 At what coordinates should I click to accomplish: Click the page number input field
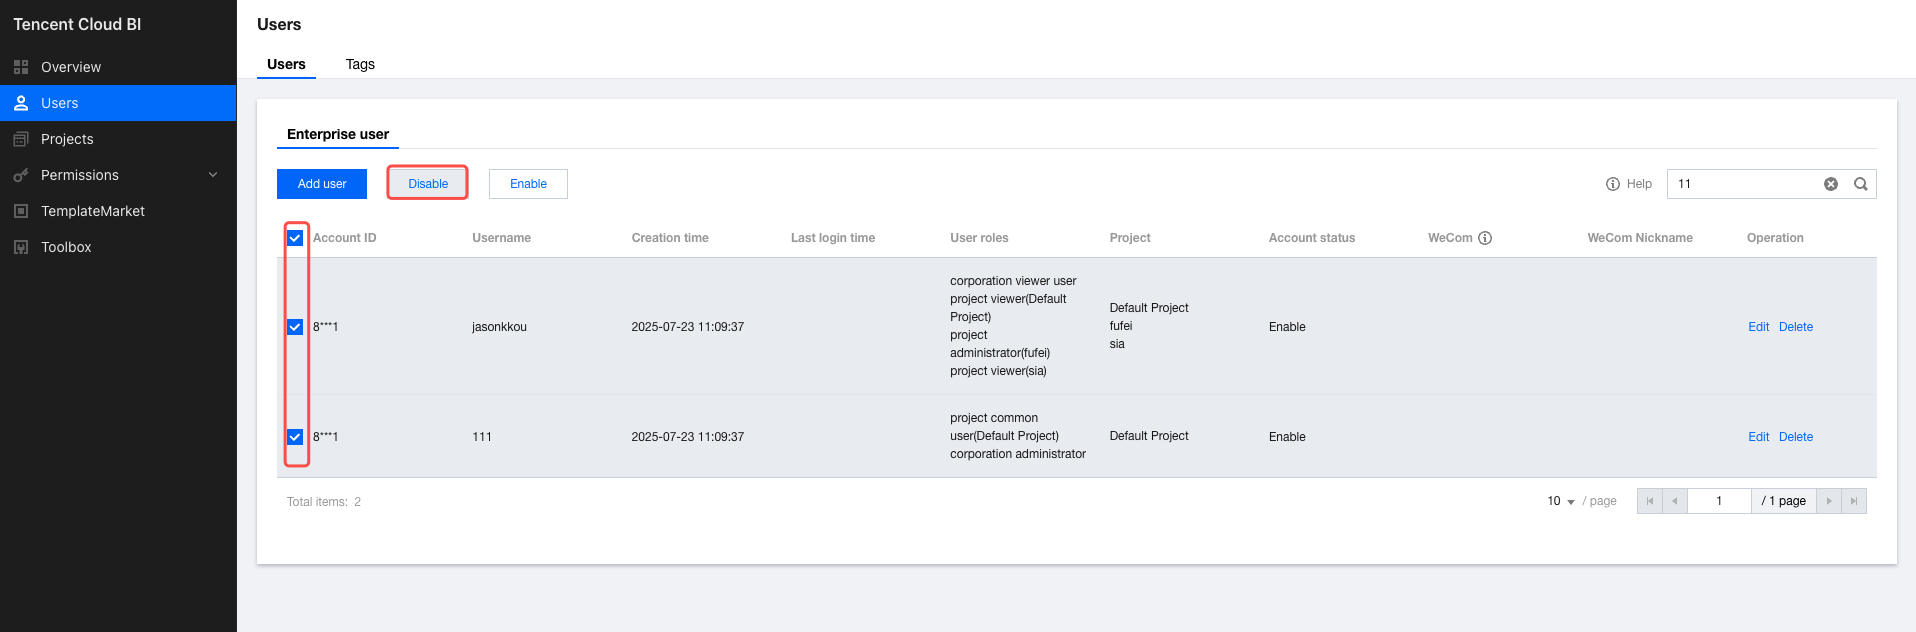click(x=1719, y=501)
